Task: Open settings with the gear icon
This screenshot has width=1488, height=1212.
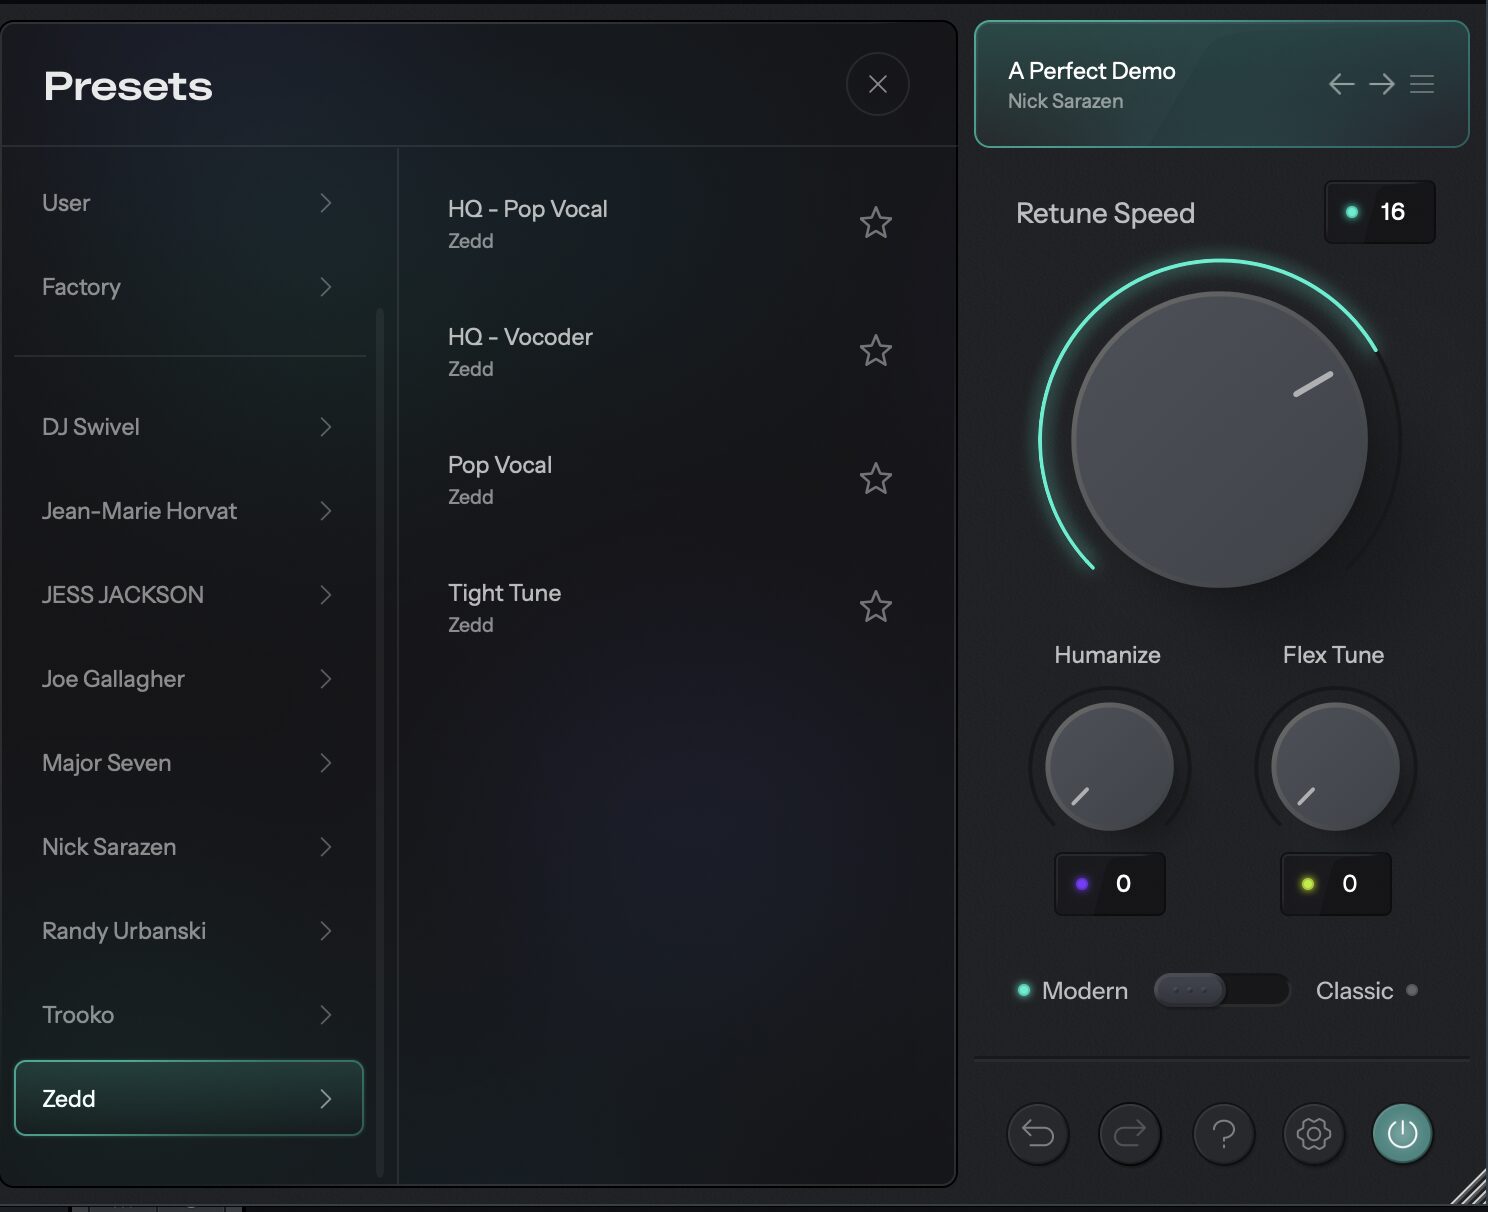Action: (1313, 1133)
